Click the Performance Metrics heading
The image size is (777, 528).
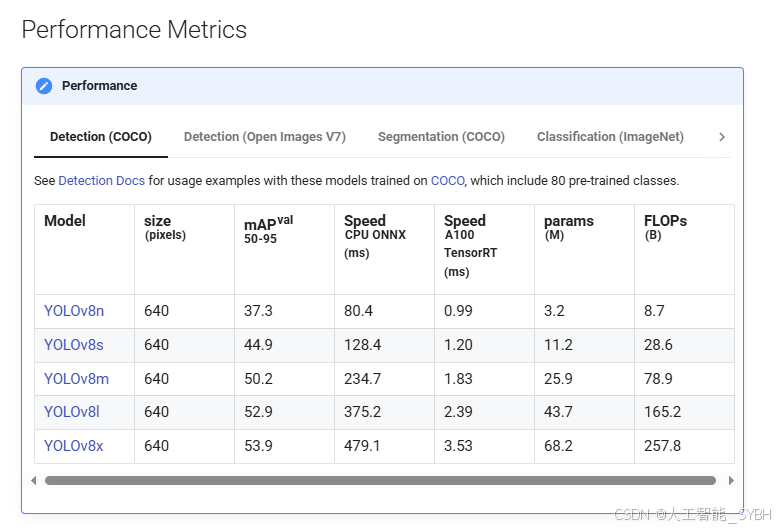click(134, 30)
